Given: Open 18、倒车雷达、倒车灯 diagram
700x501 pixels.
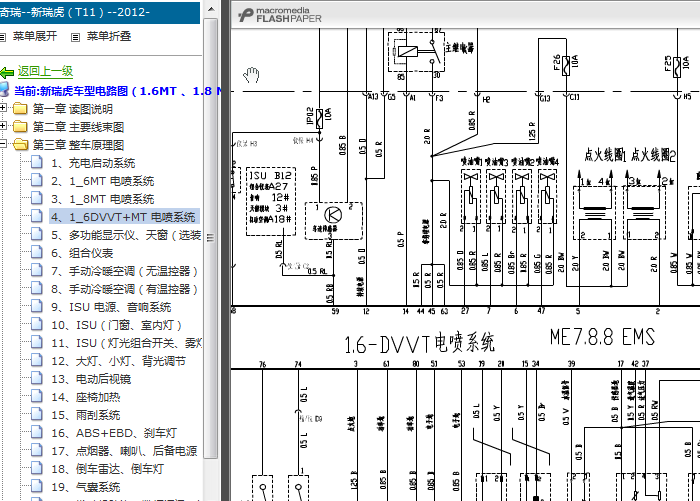Looking at the screenshot, I should point(108,469).
